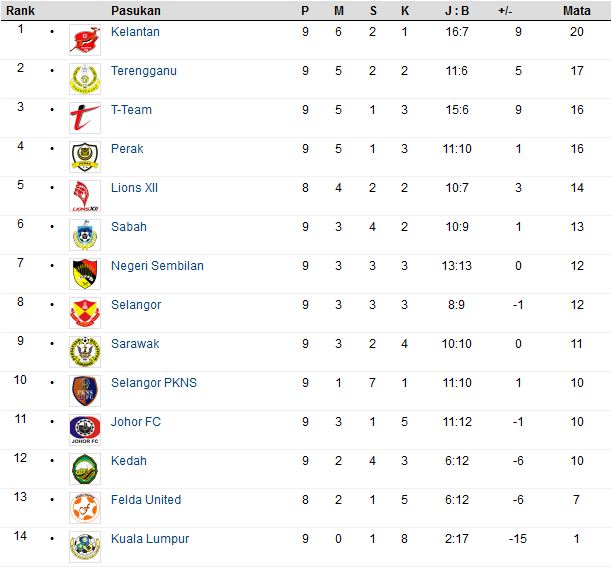611x568 pixels.
Task: Click the Selangor team crest icon
Action: [x=85, y=313]
